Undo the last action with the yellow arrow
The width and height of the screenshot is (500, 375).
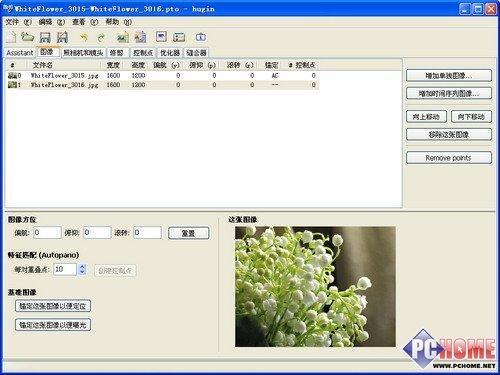pyautogui.click(x=83, y=37)
